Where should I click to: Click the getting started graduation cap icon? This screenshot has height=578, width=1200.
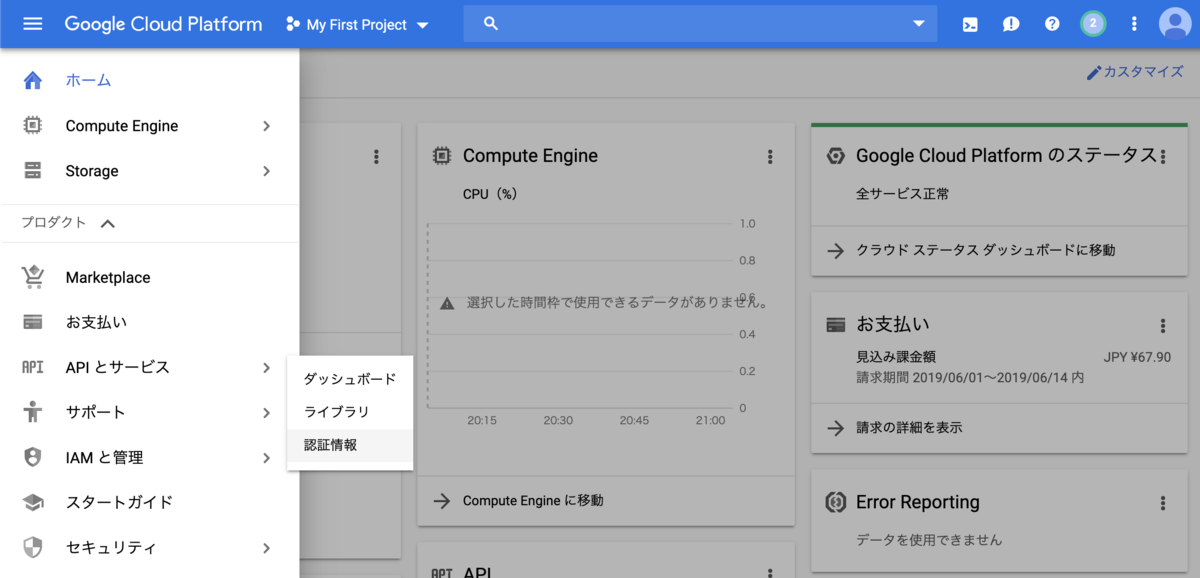[x=33, y=502]
